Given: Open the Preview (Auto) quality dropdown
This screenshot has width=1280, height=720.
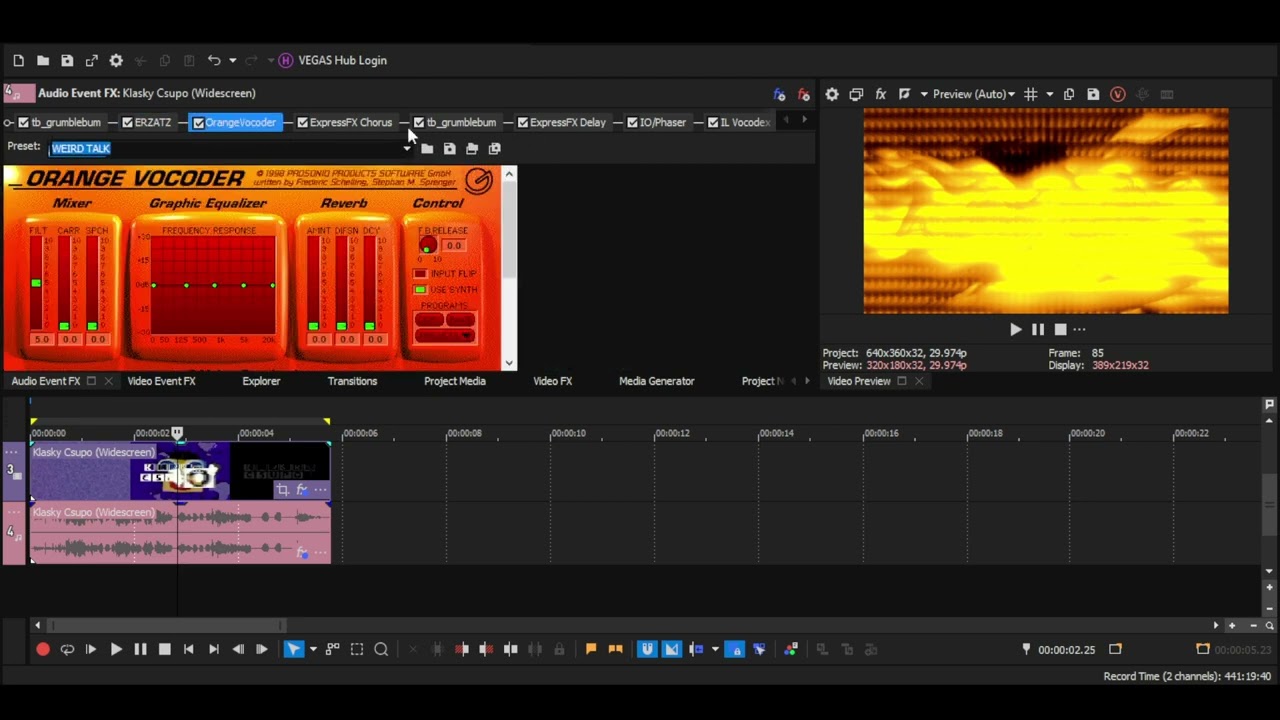Looking at the screenshot, I should coord(974,94).
